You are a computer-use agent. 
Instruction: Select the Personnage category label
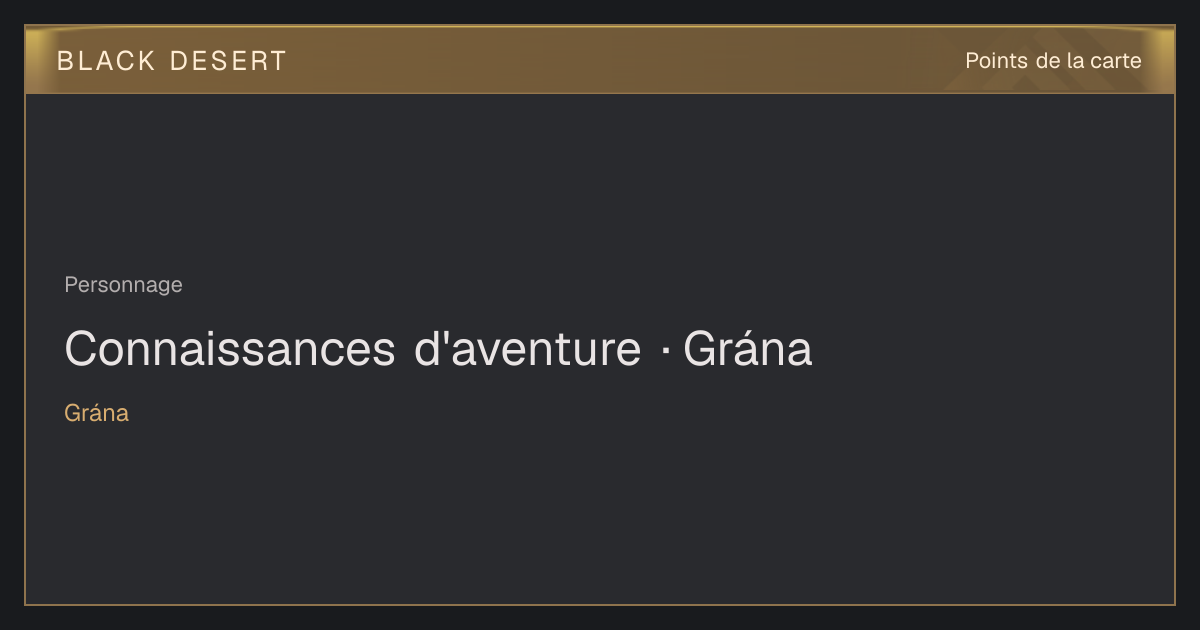pyautogui.click(x=123, y=285)
